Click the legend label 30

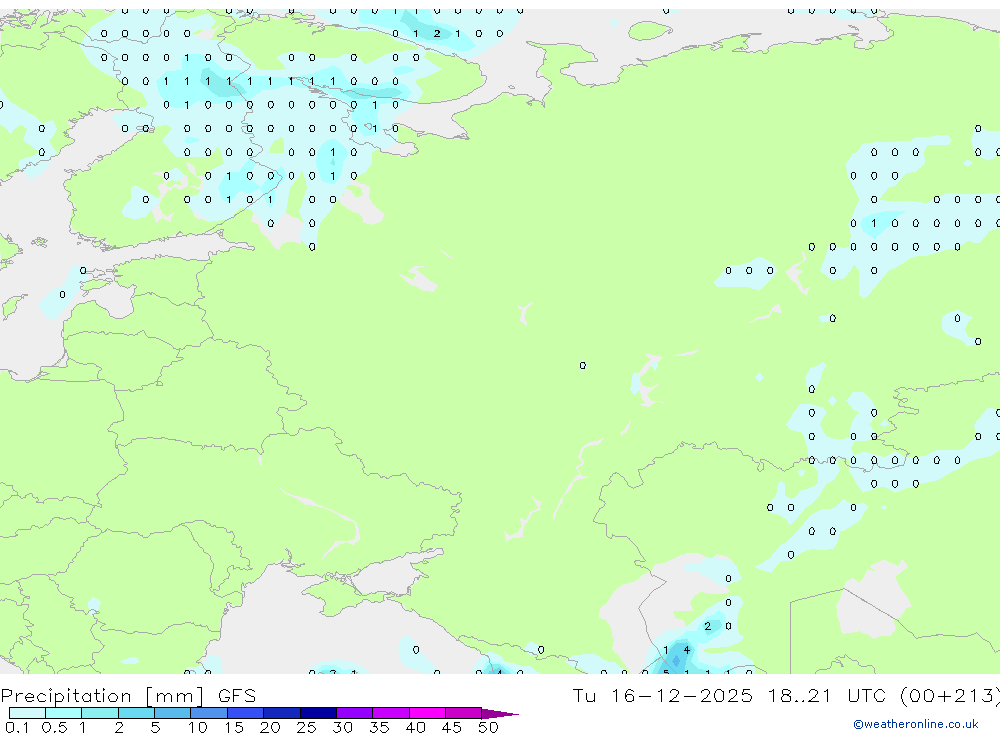[x=342, y=727]
